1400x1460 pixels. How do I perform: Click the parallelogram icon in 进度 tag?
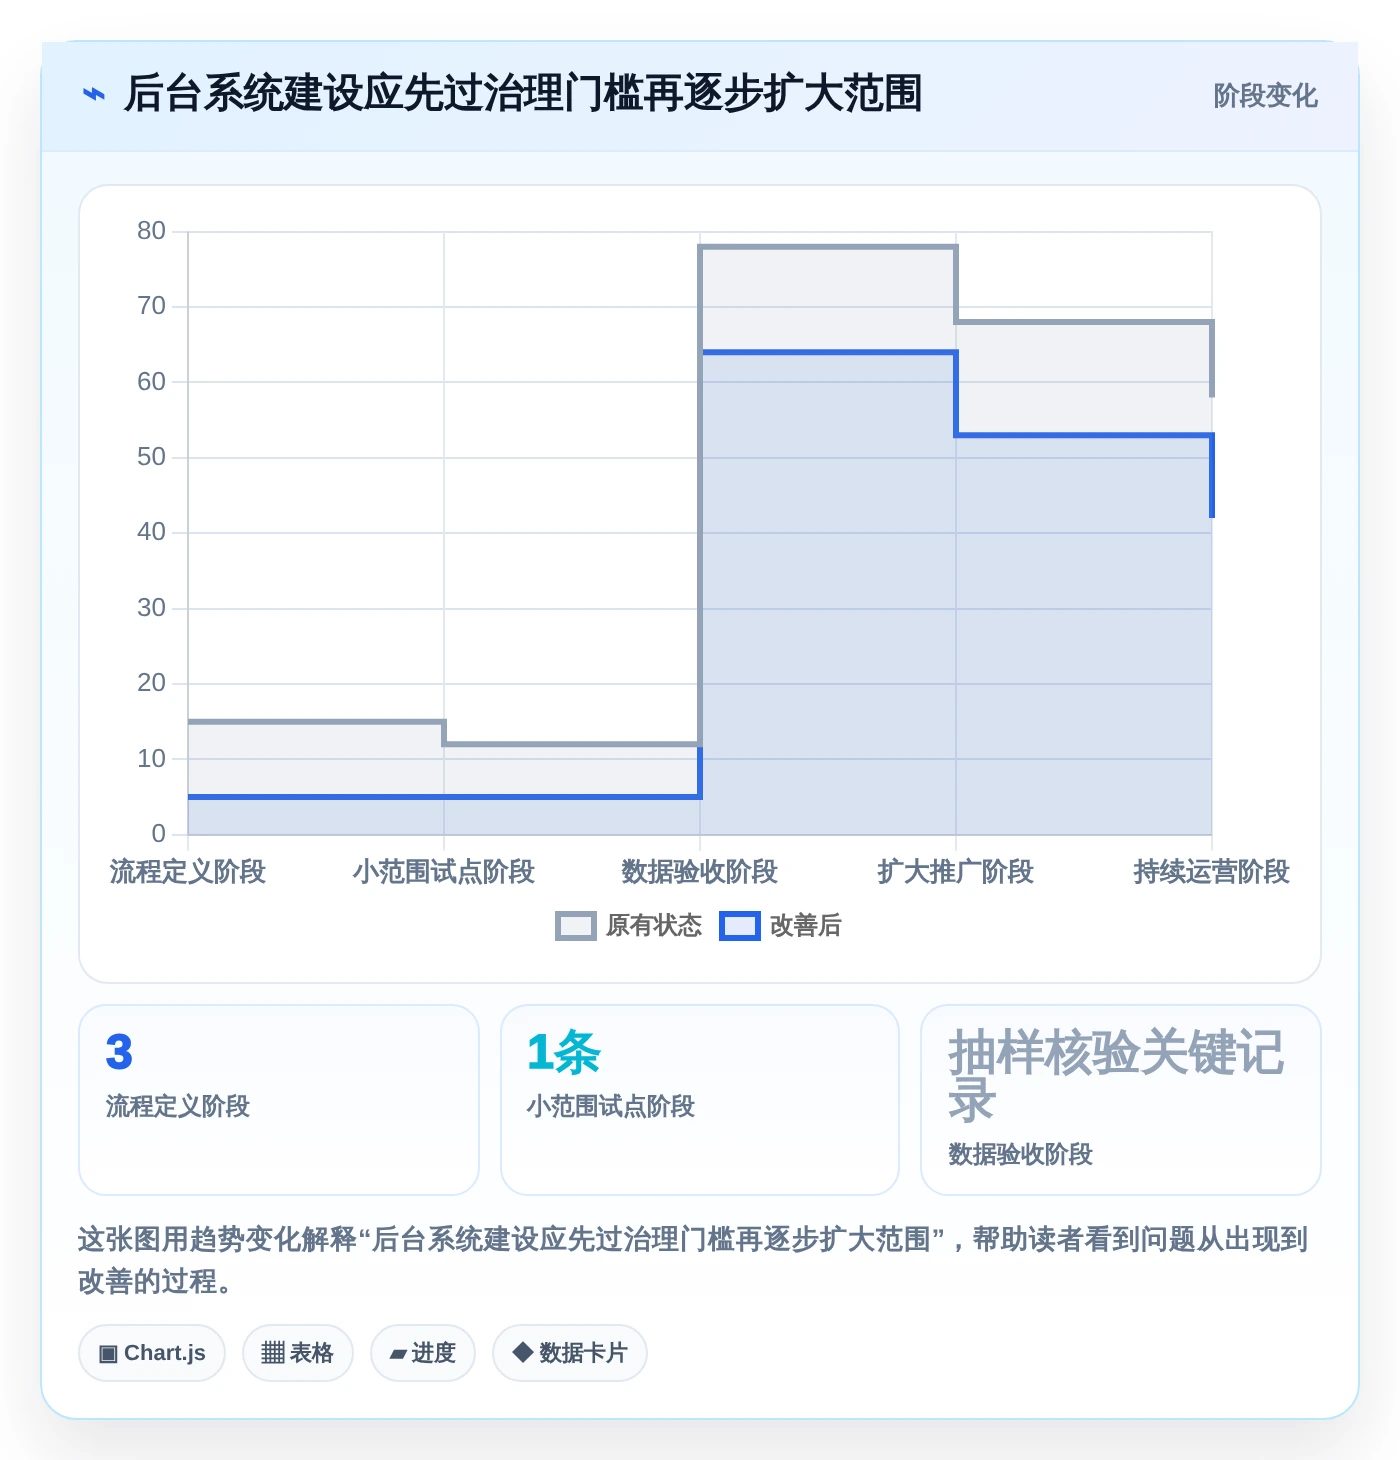[398, 1354]
